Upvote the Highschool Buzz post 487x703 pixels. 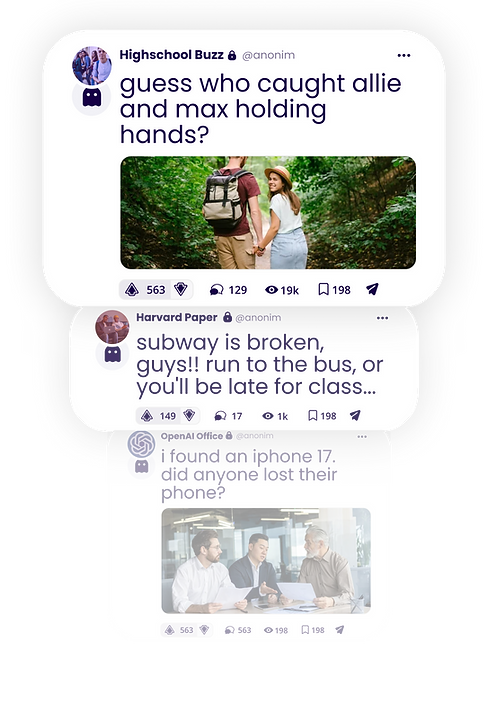131,290
